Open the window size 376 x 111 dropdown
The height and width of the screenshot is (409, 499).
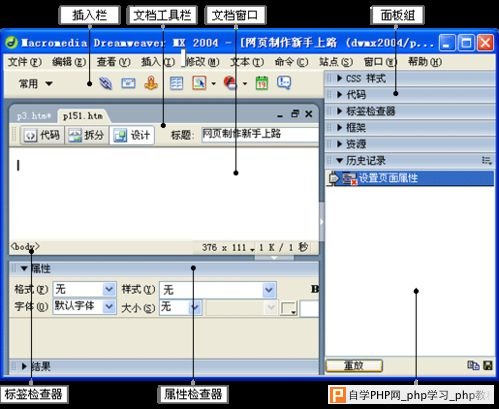pyautogui.click(x=228, y=248)
